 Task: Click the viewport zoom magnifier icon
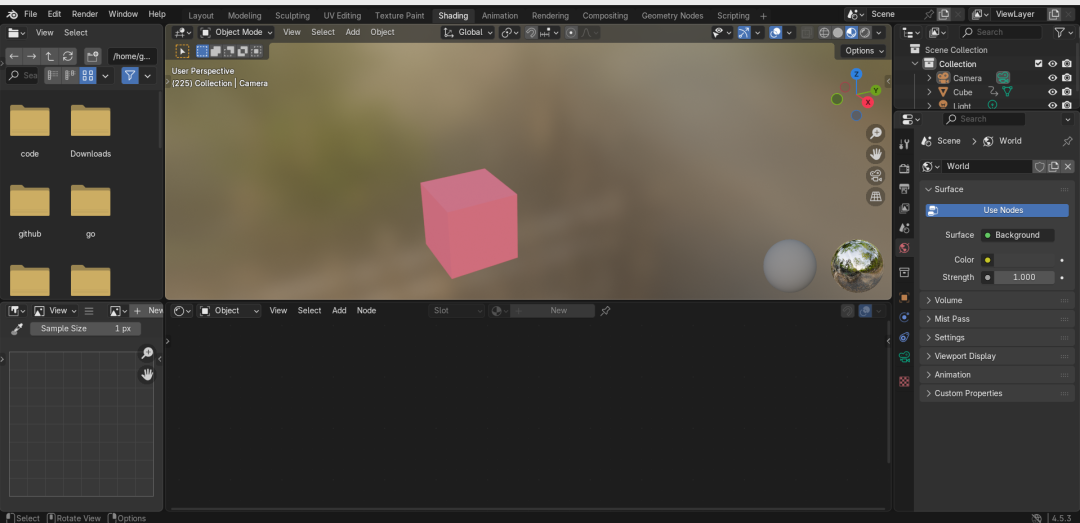click(875, 134)
